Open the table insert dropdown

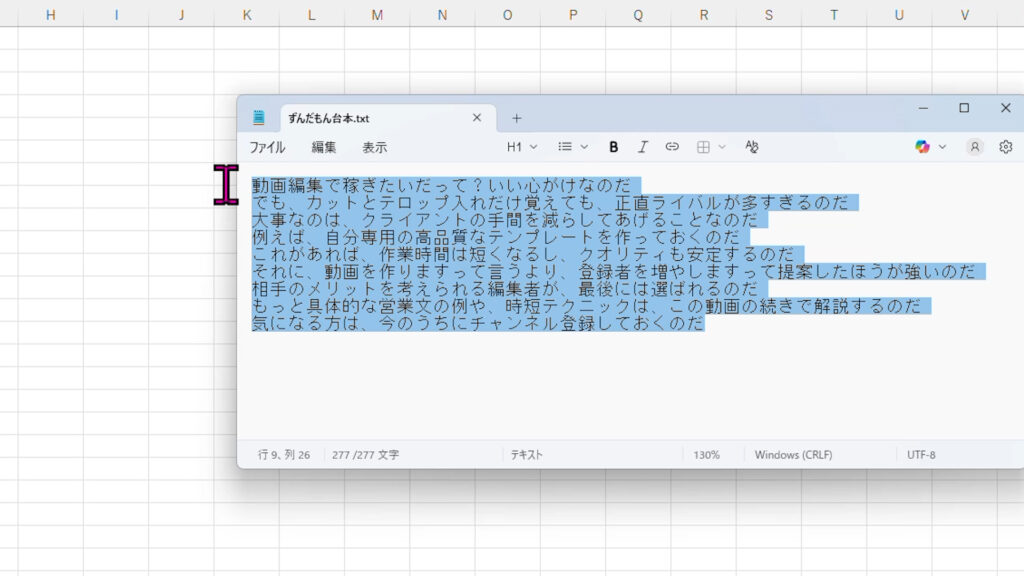tap(710, 147)
